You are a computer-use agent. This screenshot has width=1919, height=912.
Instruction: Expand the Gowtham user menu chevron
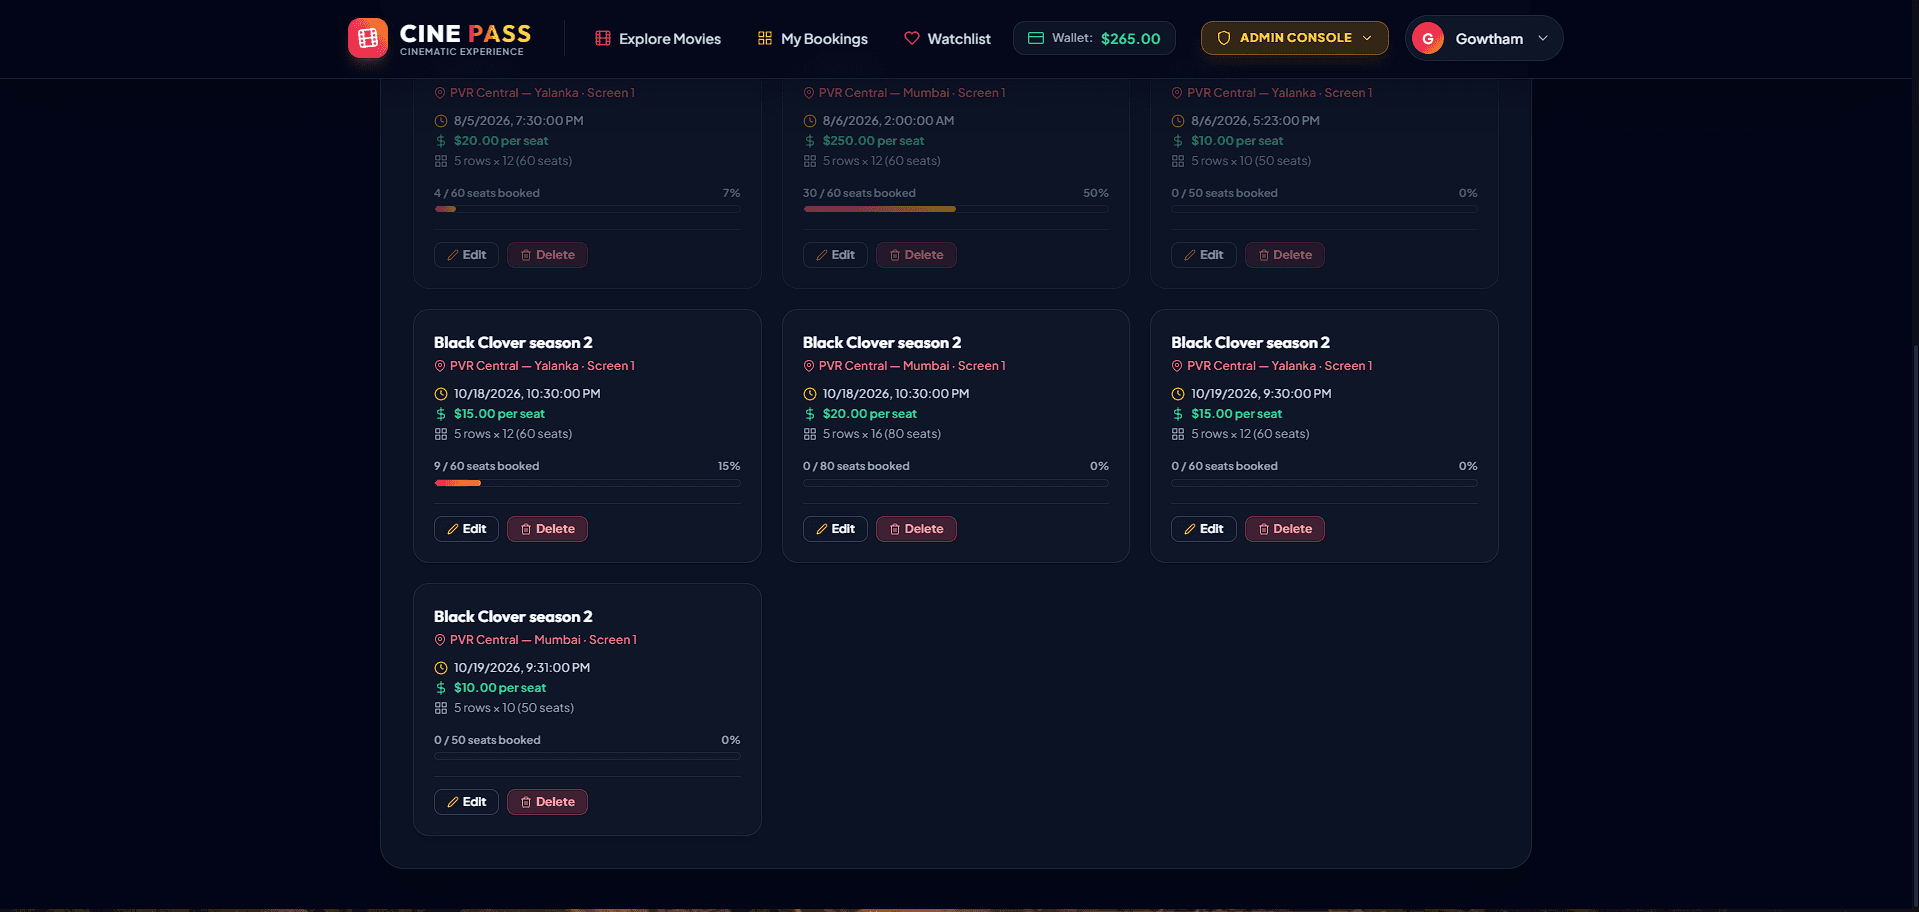coord(1543,38)
